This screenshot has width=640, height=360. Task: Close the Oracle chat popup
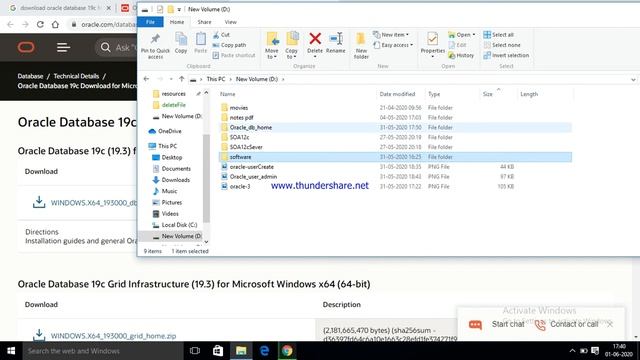coord(610,324)
